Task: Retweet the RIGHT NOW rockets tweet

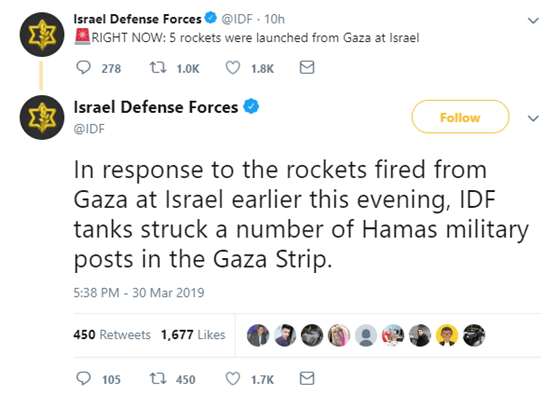Action: click(158, 68)
